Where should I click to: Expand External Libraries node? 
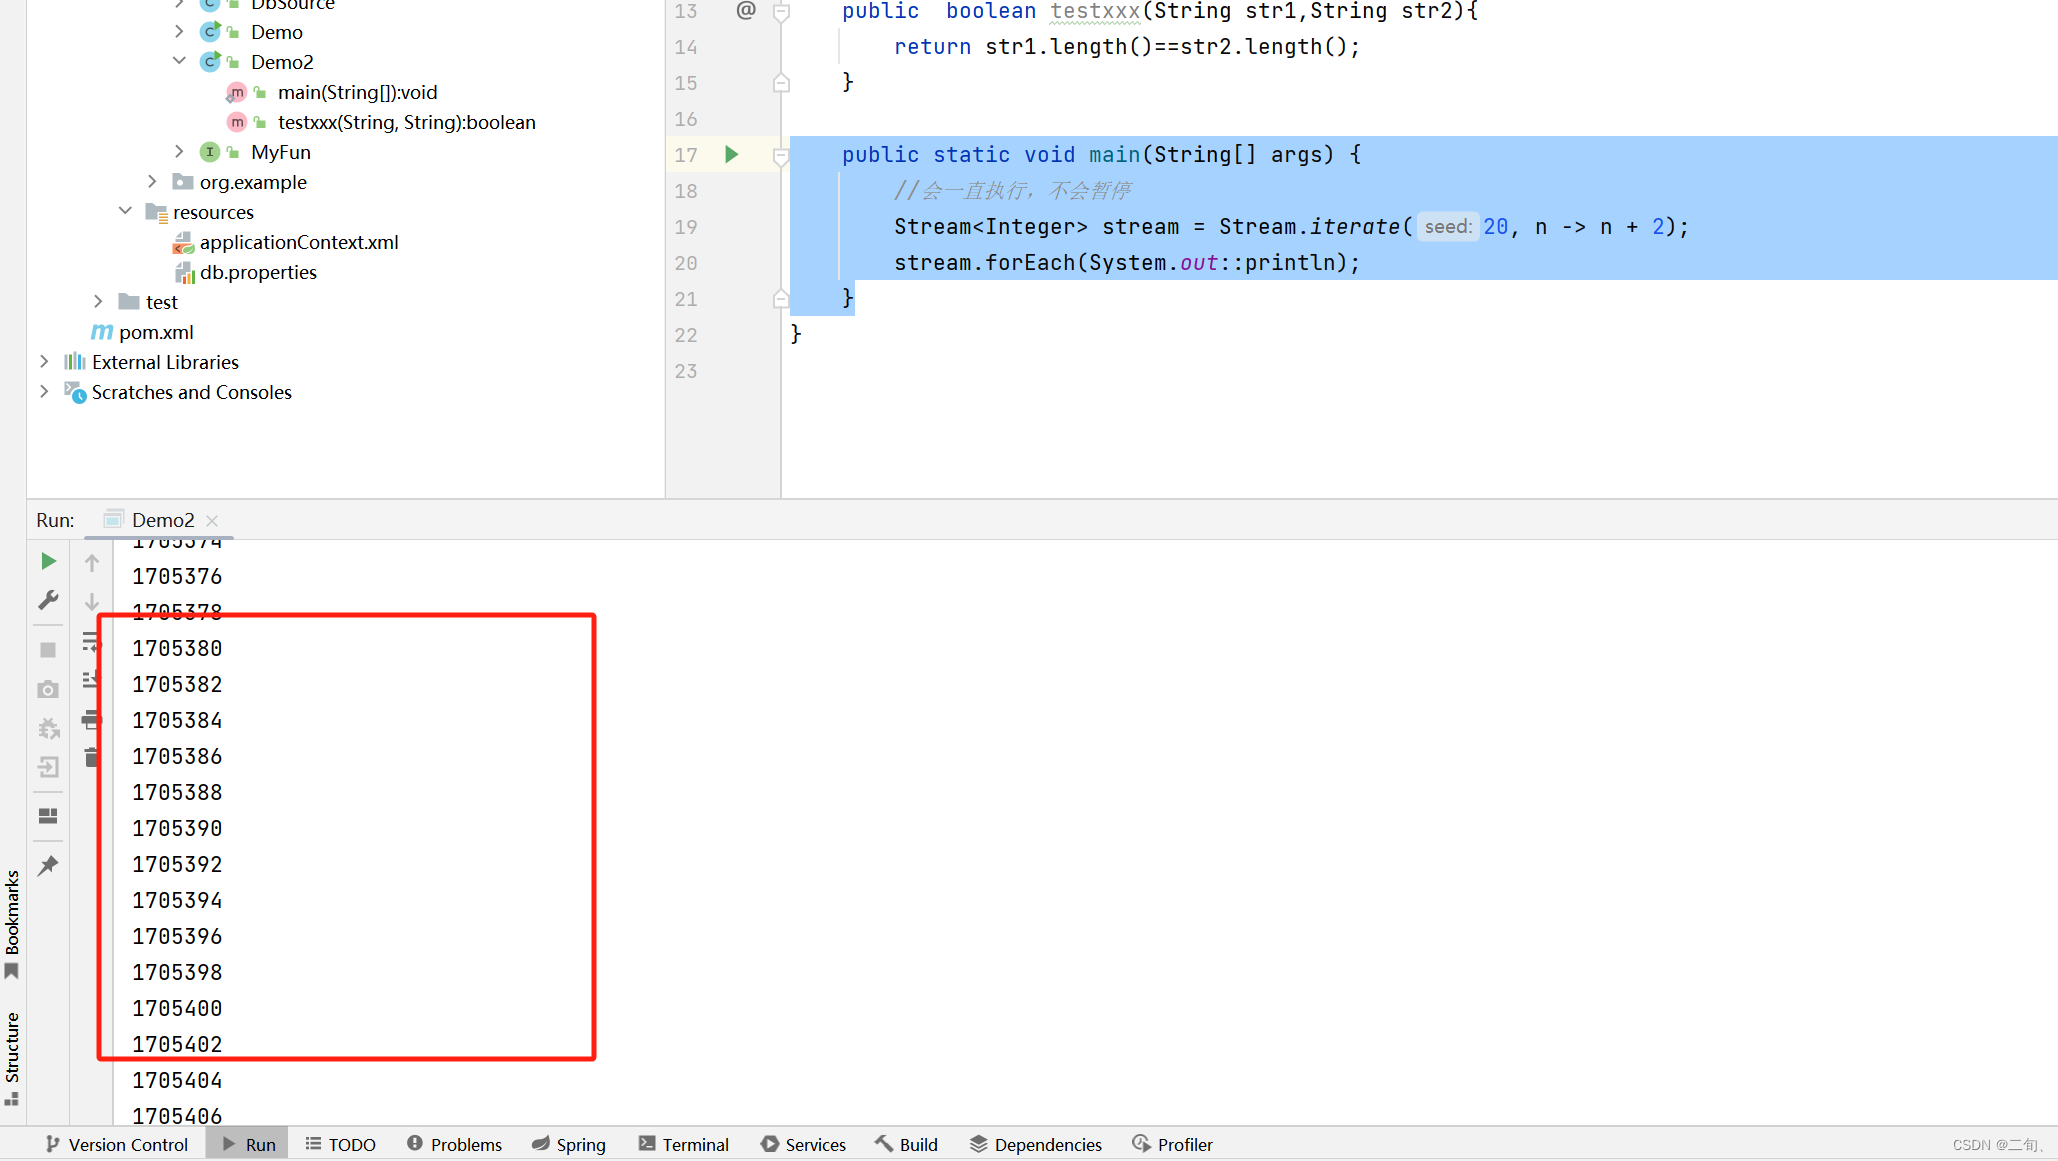click(x=44, y=361)
